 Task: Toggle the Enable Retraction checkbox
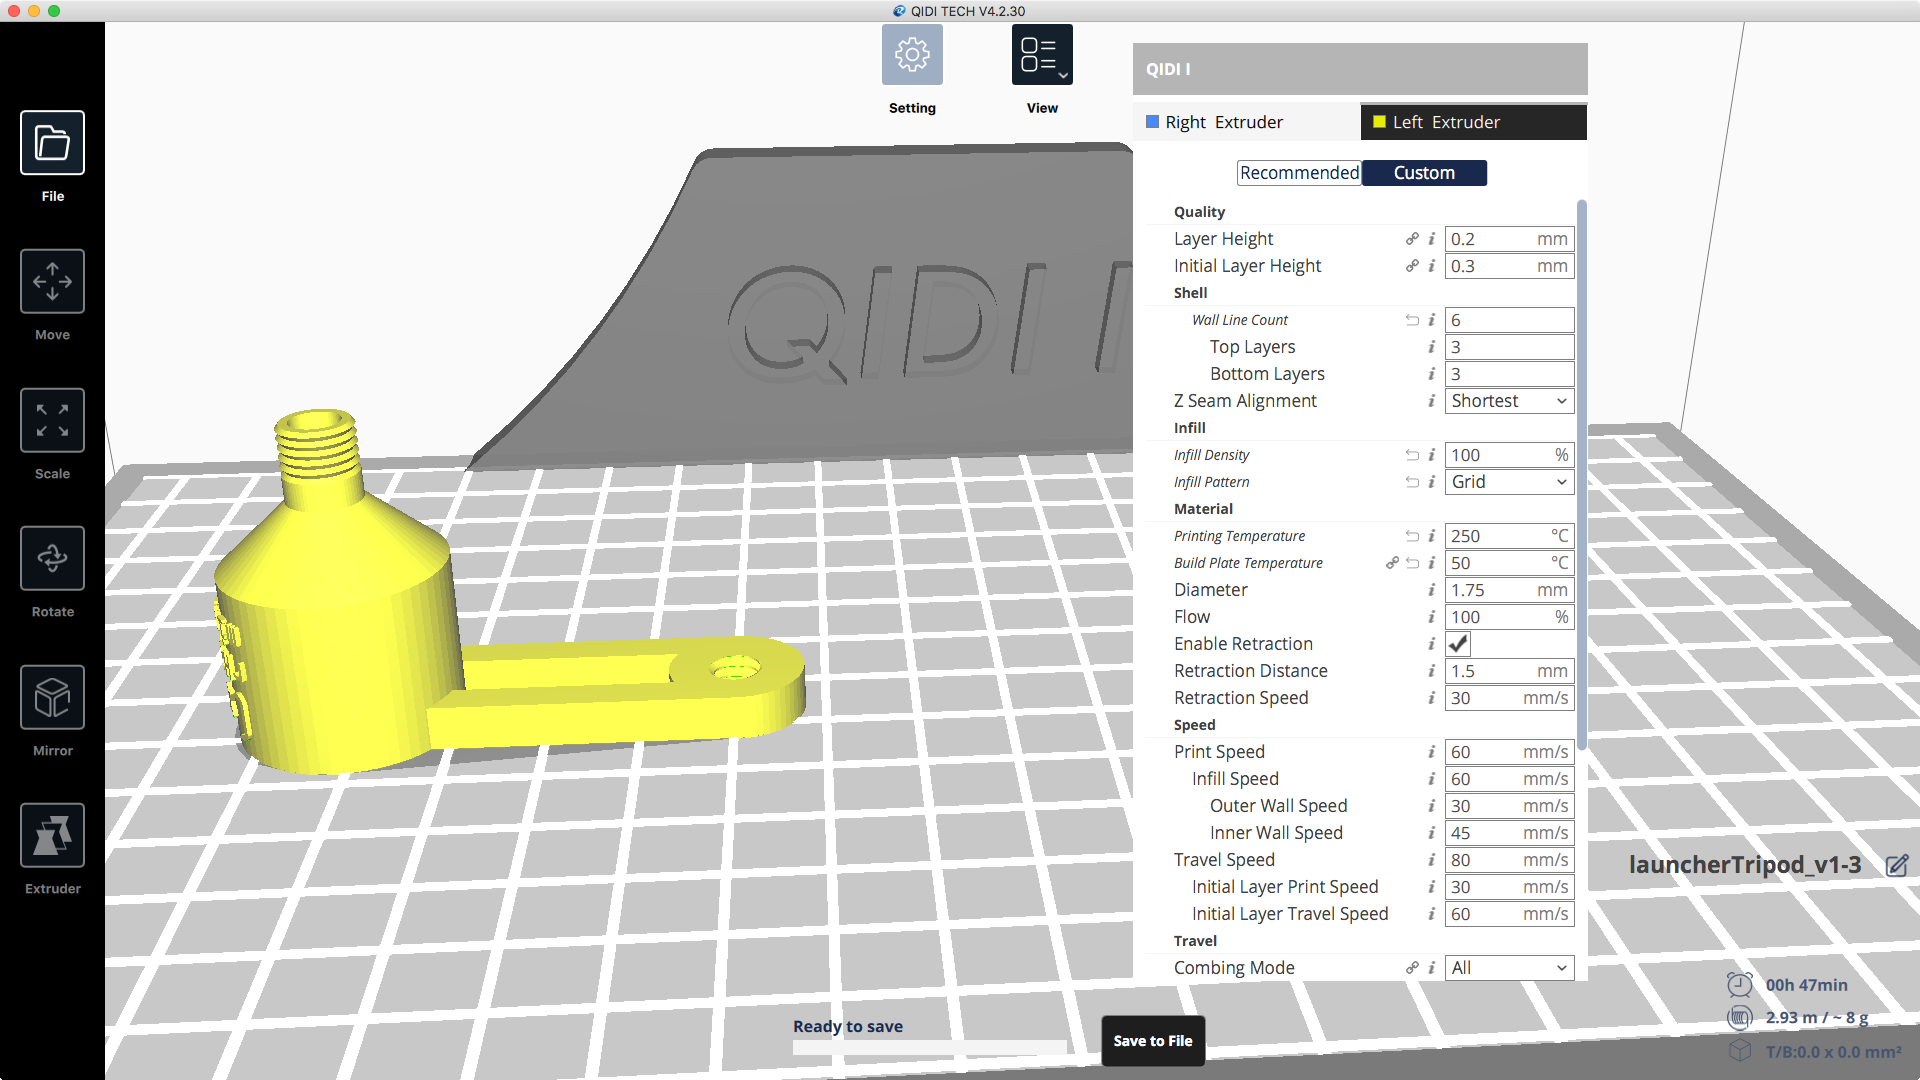[1458, 644]
